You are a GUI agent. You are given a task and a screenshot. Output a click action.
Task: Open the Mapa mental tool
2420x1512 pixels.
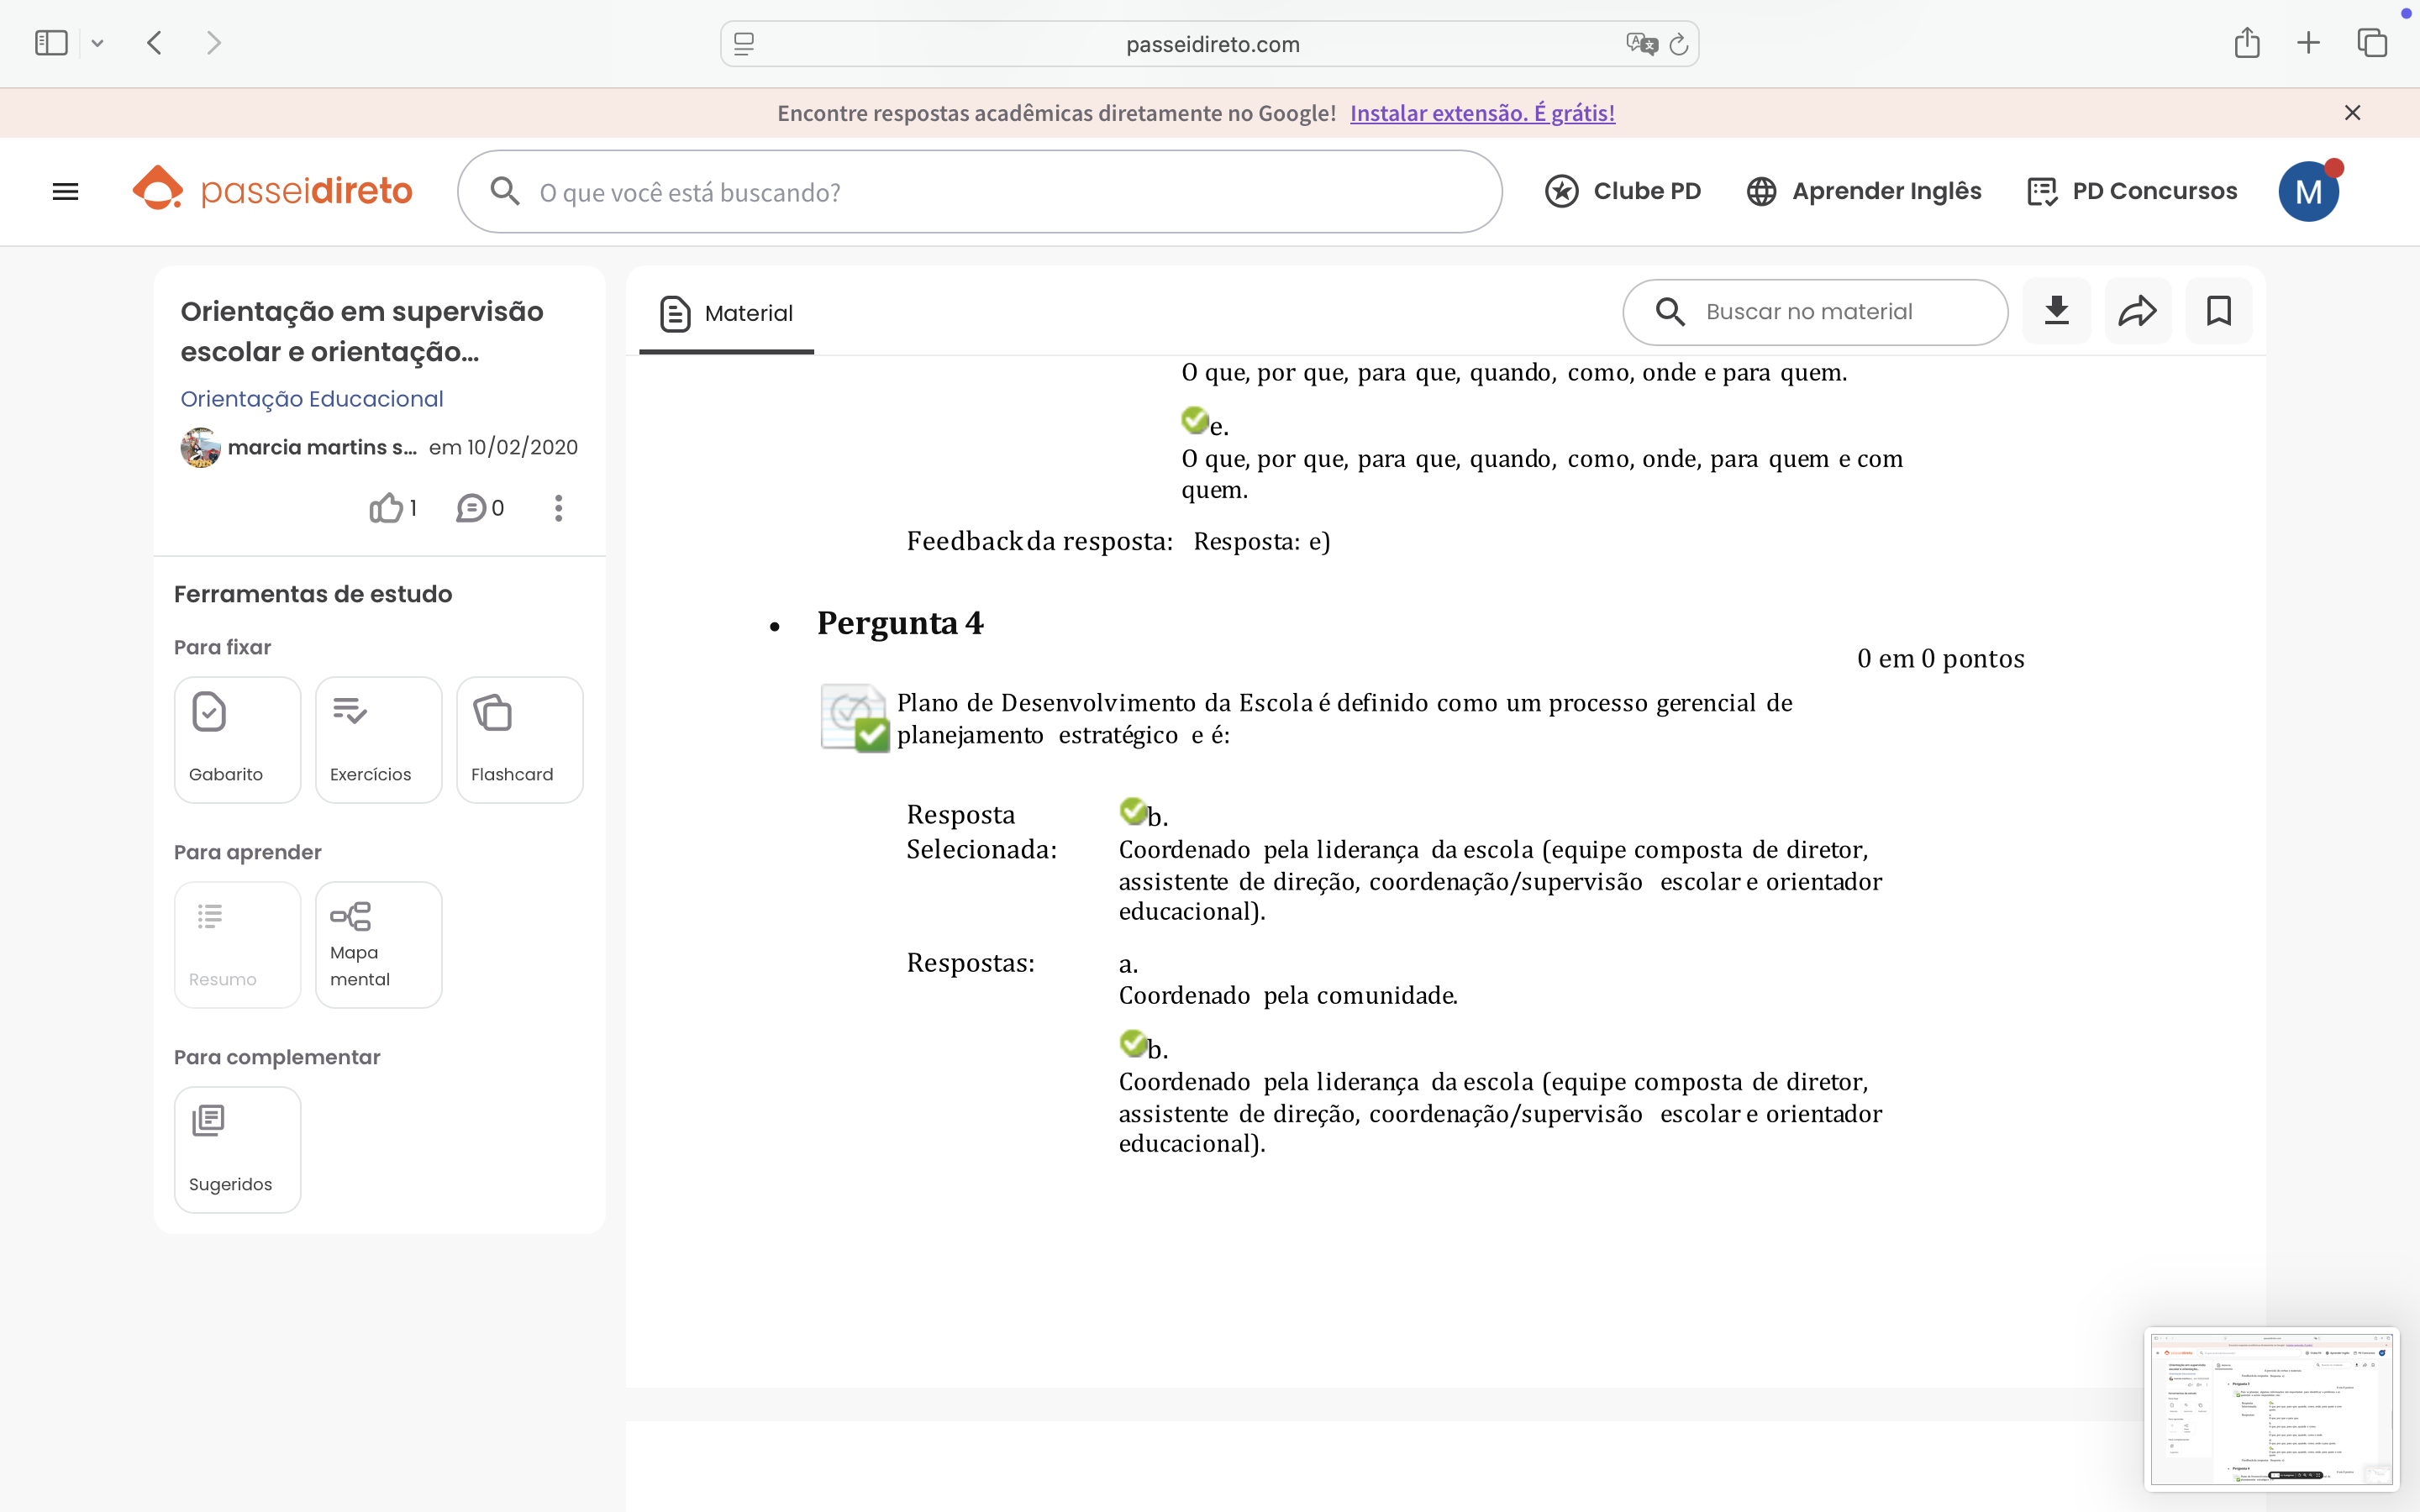[x=378, y=944]
